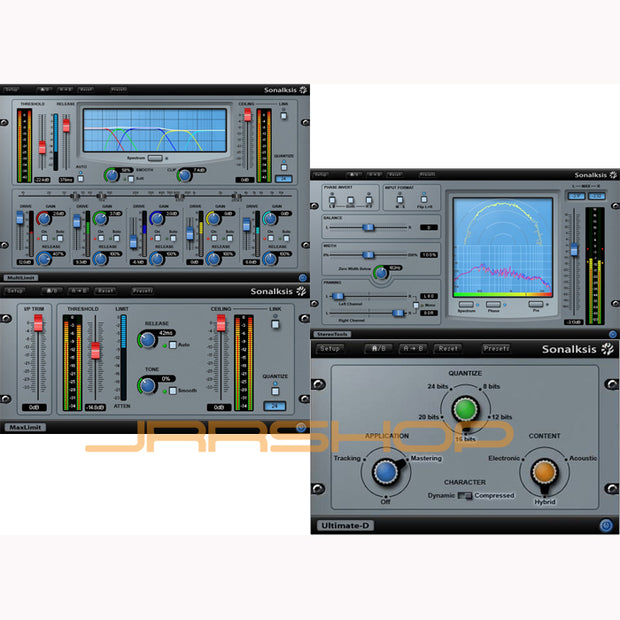The height and width of the screenshot is (620, 620).
Task: Click the green band-two Gain knob in MultiLimit
Action: click(100, 218)
